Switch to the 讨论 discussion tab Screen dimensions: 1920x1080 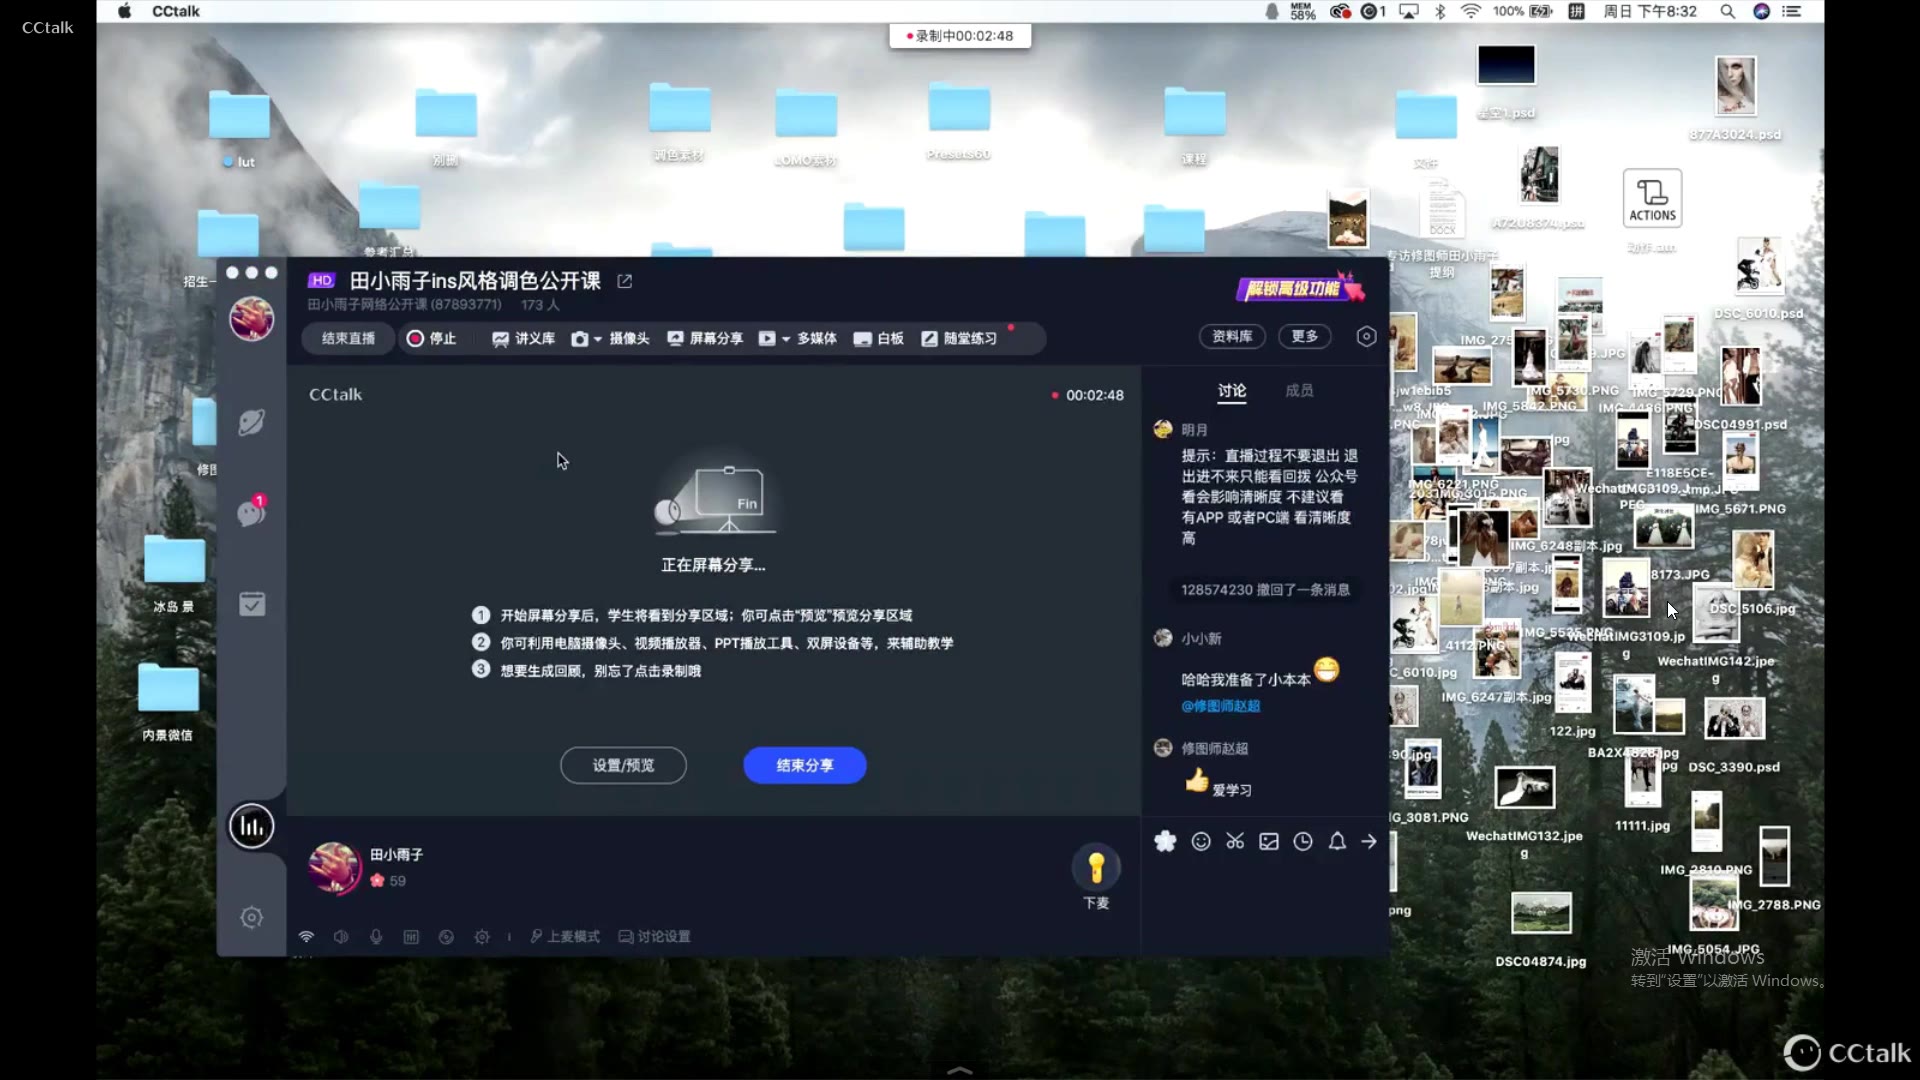point(1232,390)
